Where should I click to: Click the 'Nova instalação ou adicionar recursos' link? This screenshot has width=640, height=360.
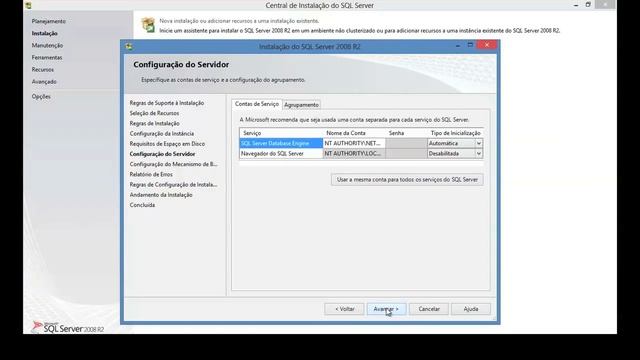(239, 21)
